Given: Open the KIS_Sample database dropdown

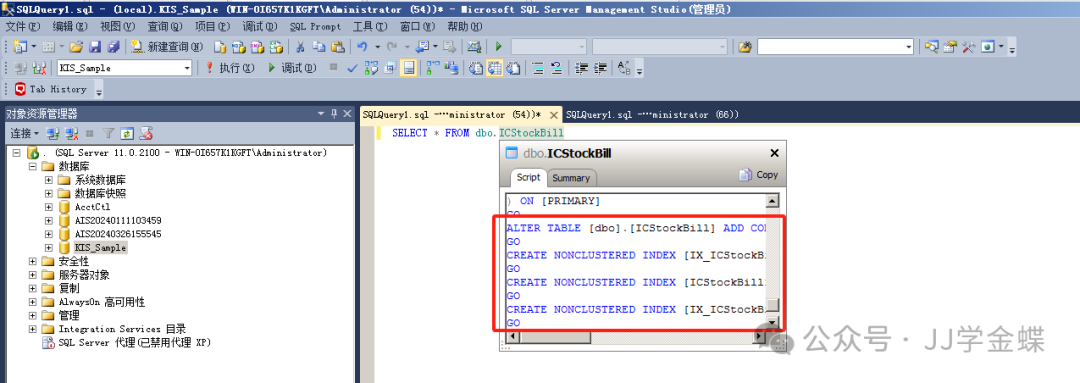Looking at the screenshot, I should pyautogui.click(x=187, y=68).
